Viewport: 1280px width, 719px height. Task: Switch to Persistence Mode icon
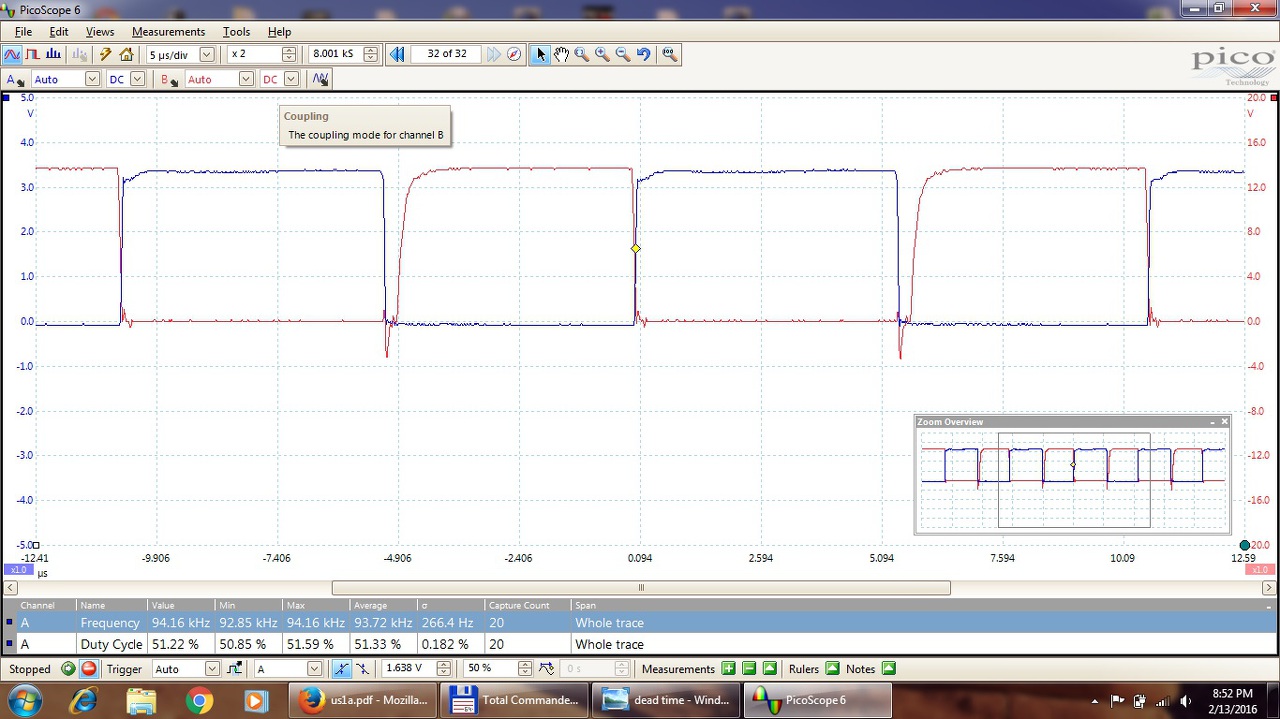pos(33,54)
